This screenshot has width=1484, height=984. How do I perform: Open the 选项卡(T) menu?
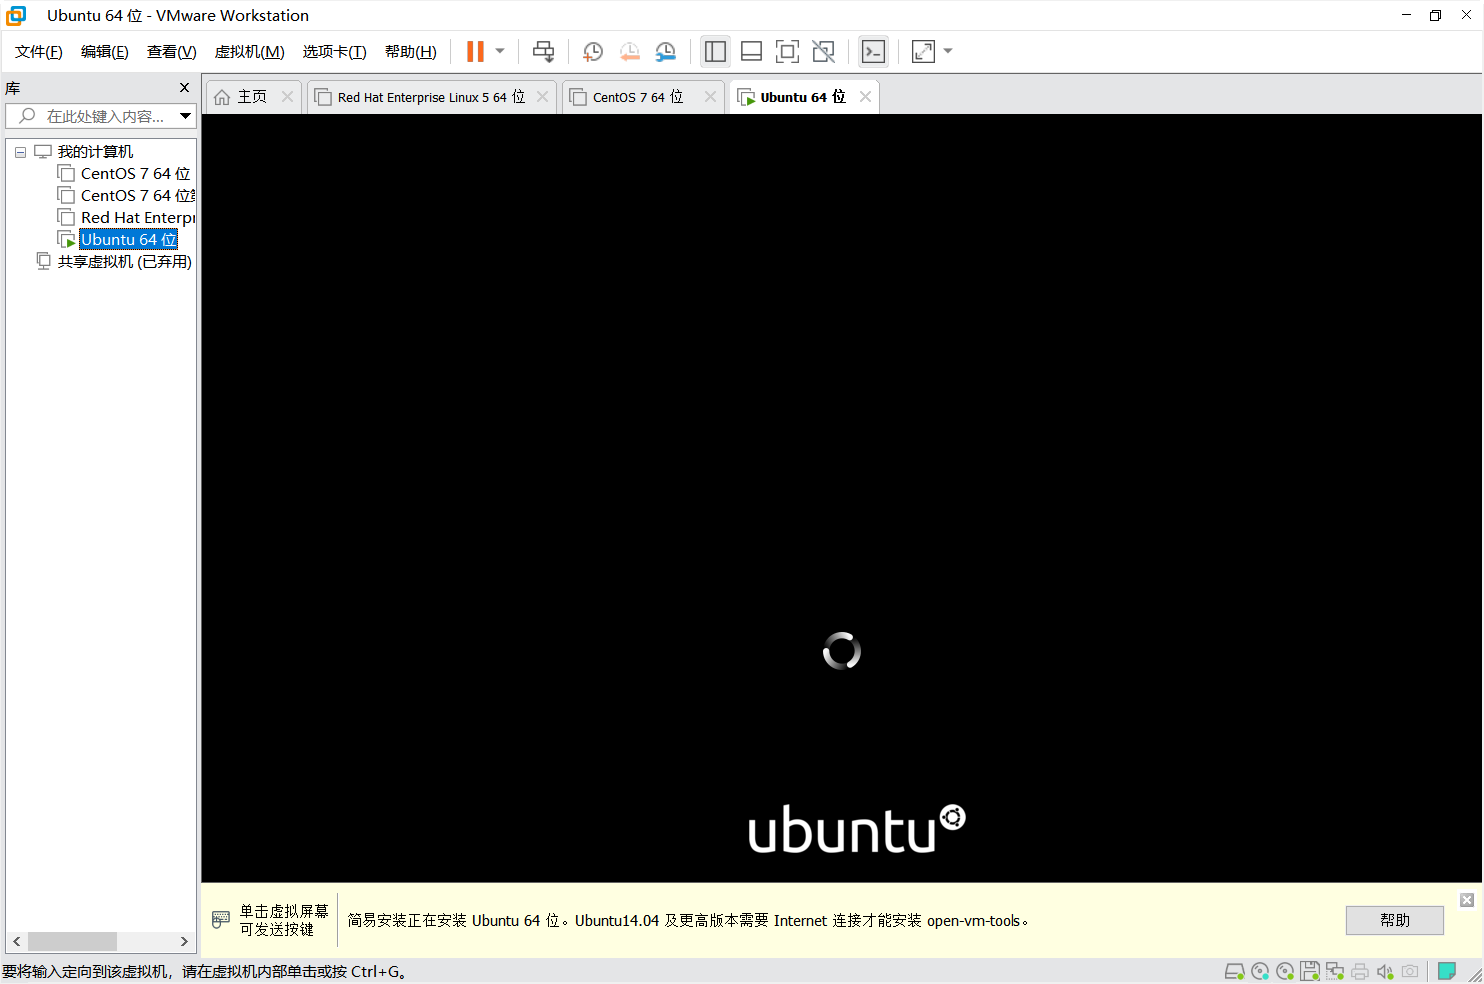click(x=335, y=52)
